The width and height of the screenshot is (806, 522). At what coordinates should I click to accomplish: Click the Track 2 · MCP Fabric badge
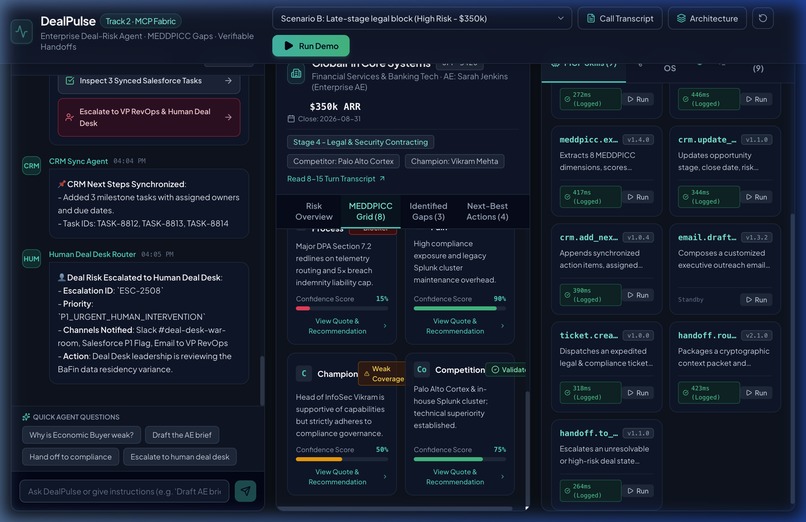coord(140,21)
